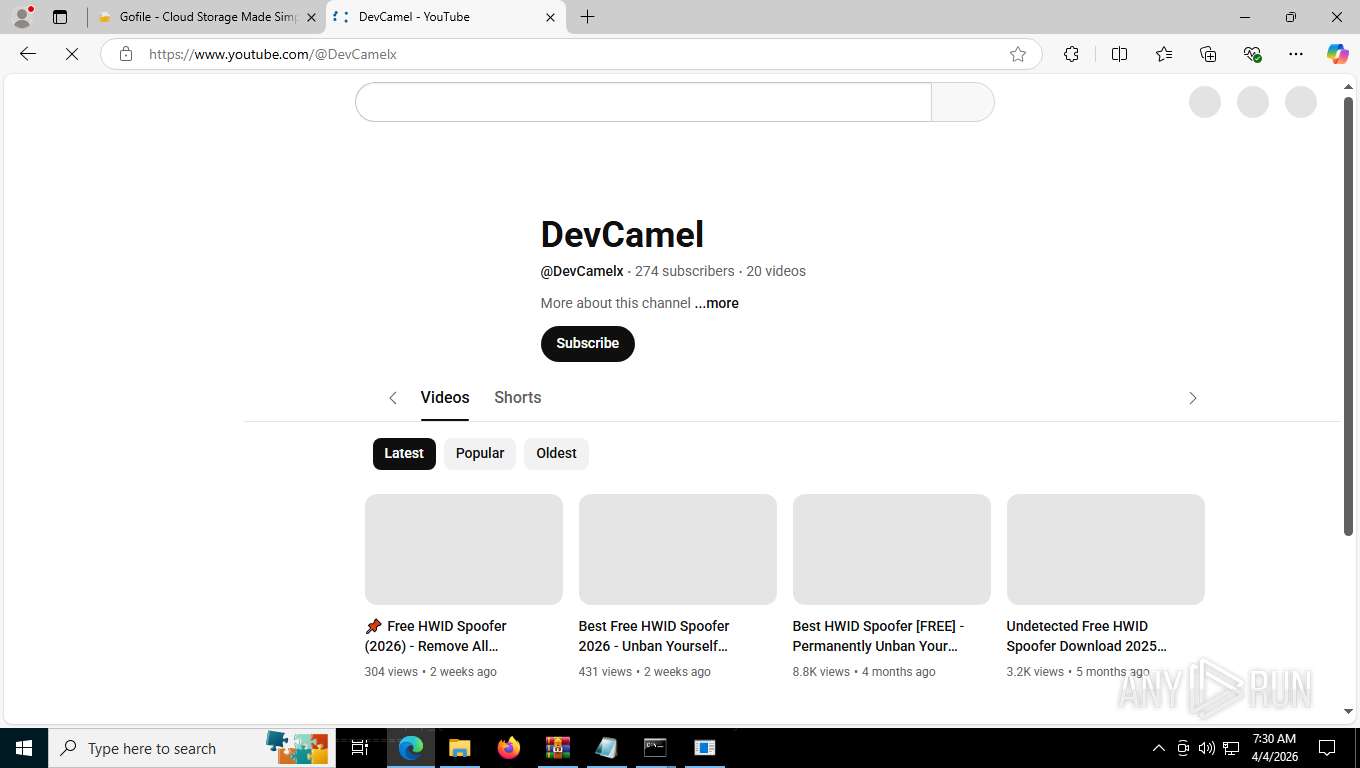Add page to favorites star icon

tap(1018, 54)
